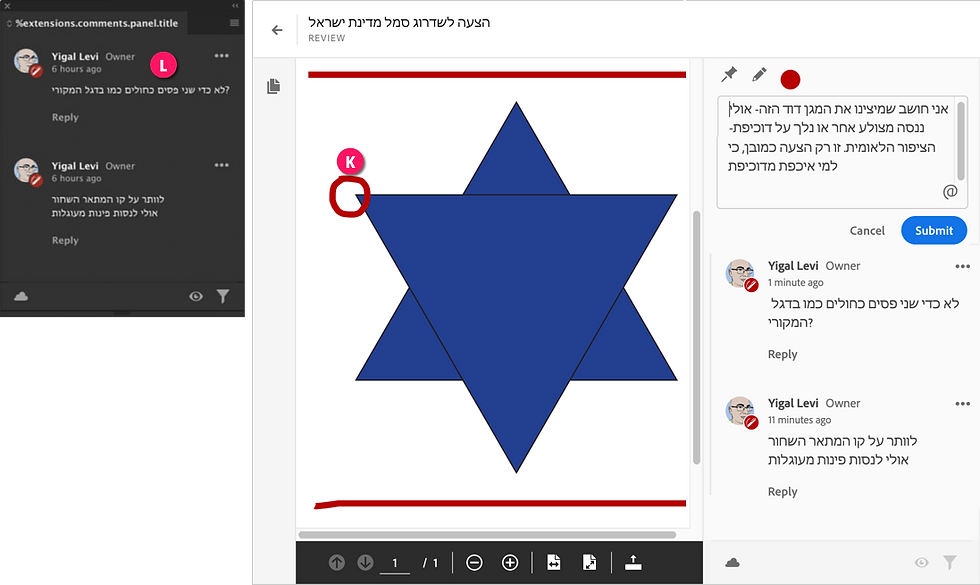Reply to the 1 minute ago comment
980x585 pixels.
[782, 354]
